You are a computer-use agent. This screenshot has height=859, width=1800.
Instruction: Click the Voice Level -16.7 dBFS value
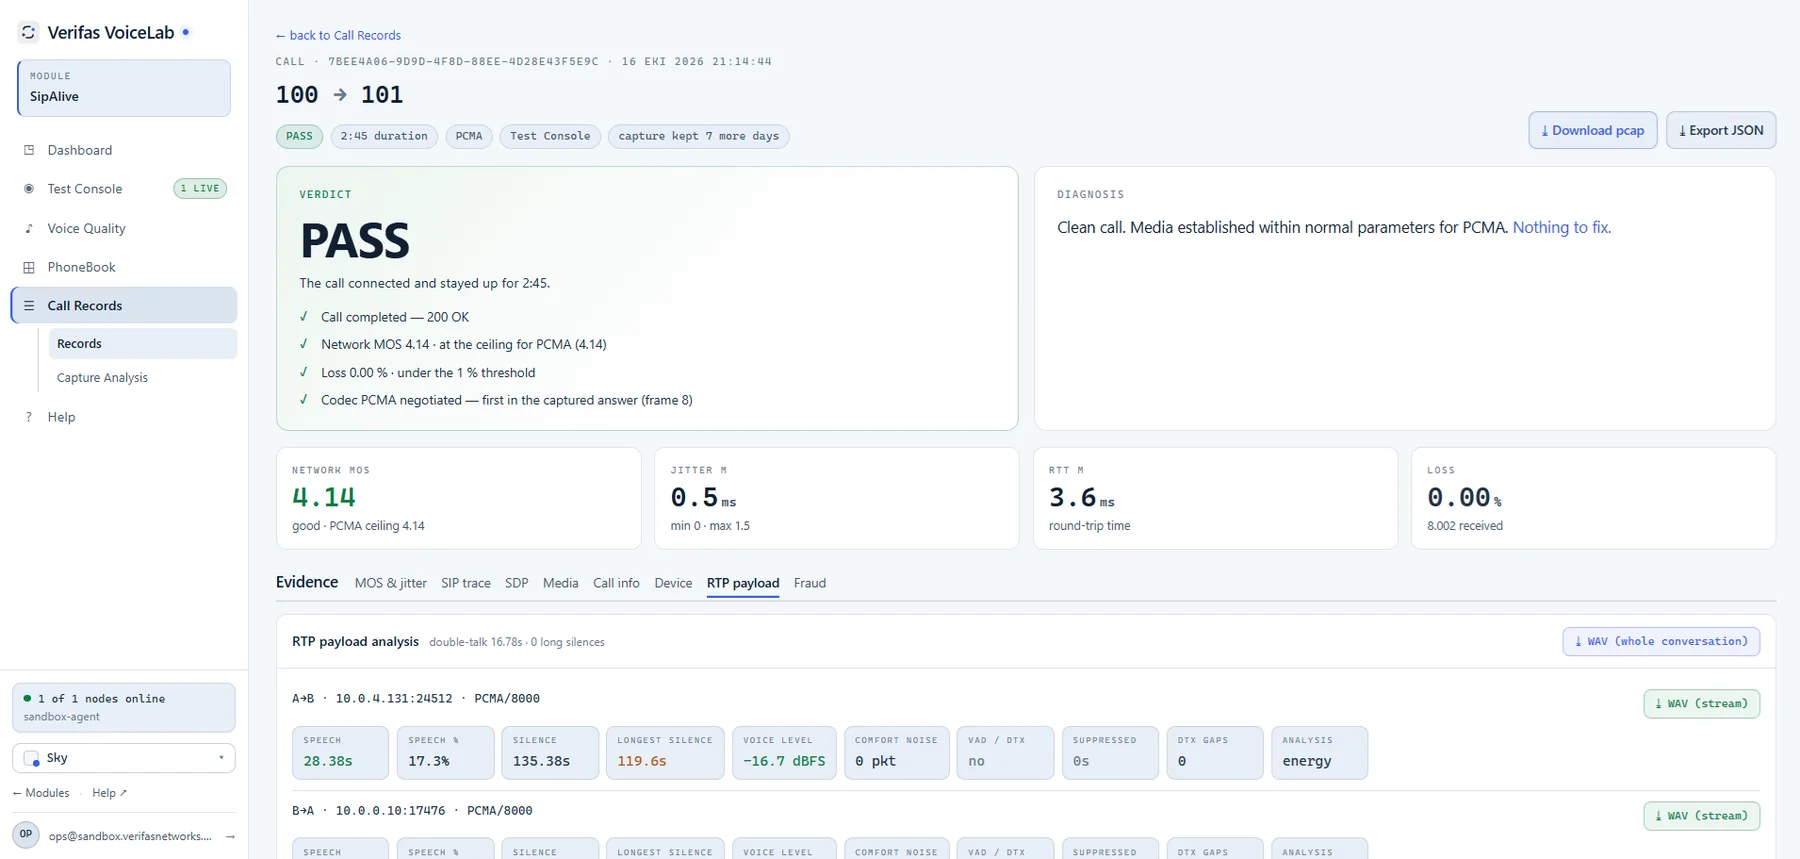click(x=784, y=761)
